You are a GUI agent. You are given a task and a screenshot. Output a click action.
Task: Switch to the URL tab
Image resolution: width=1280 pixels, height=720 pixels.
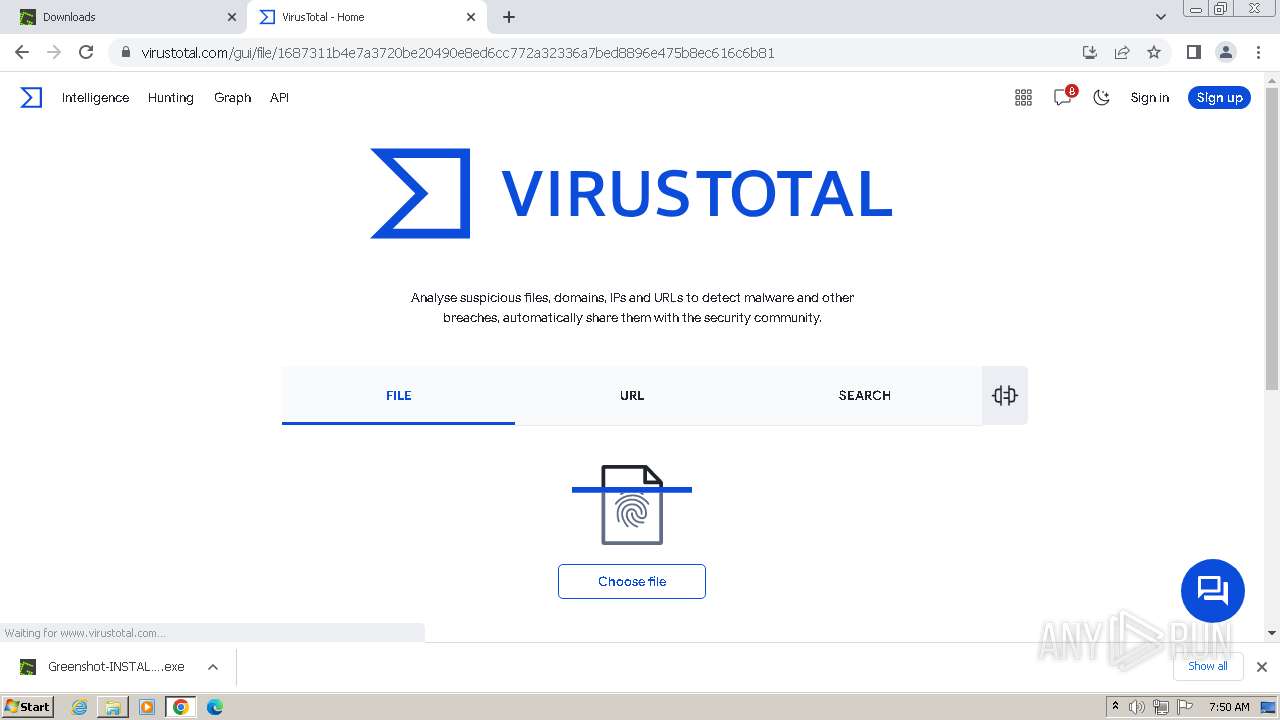(x=632, y=395)
